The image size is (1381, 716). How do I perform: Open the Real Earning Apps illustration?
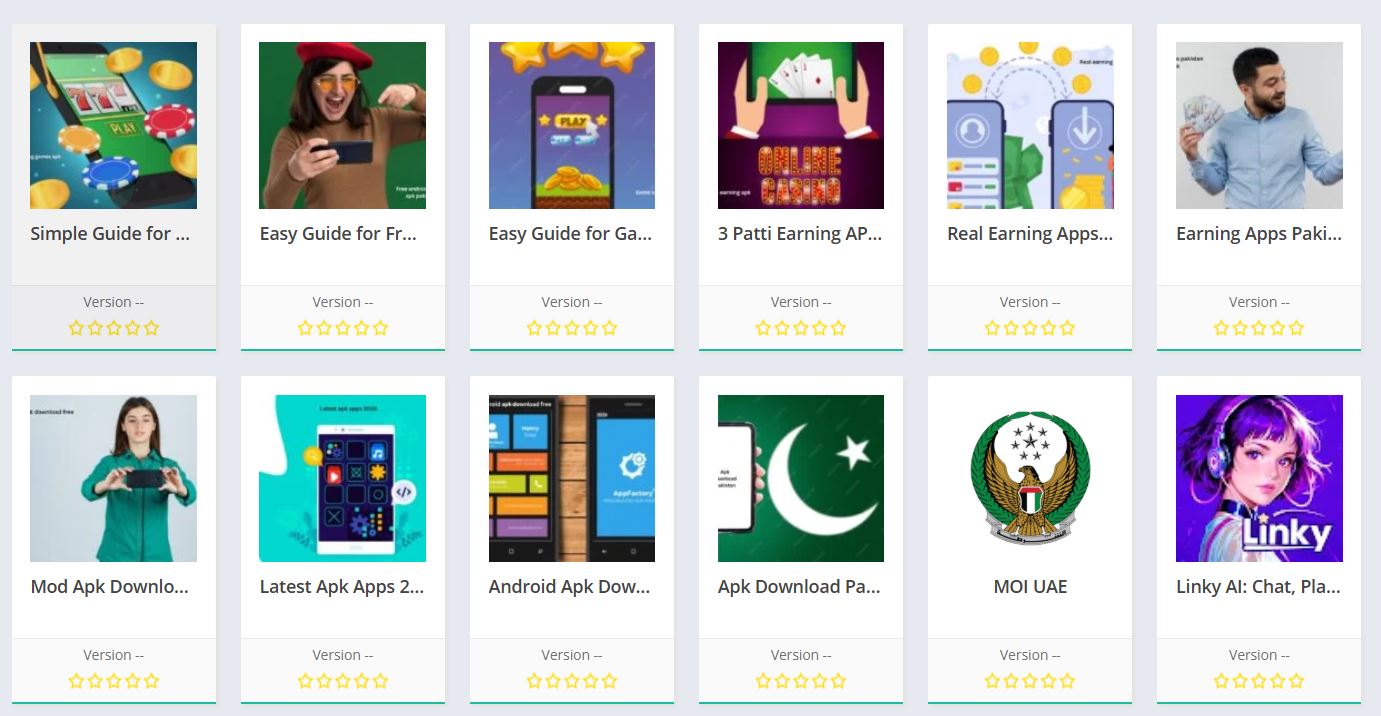point(1030,125)
